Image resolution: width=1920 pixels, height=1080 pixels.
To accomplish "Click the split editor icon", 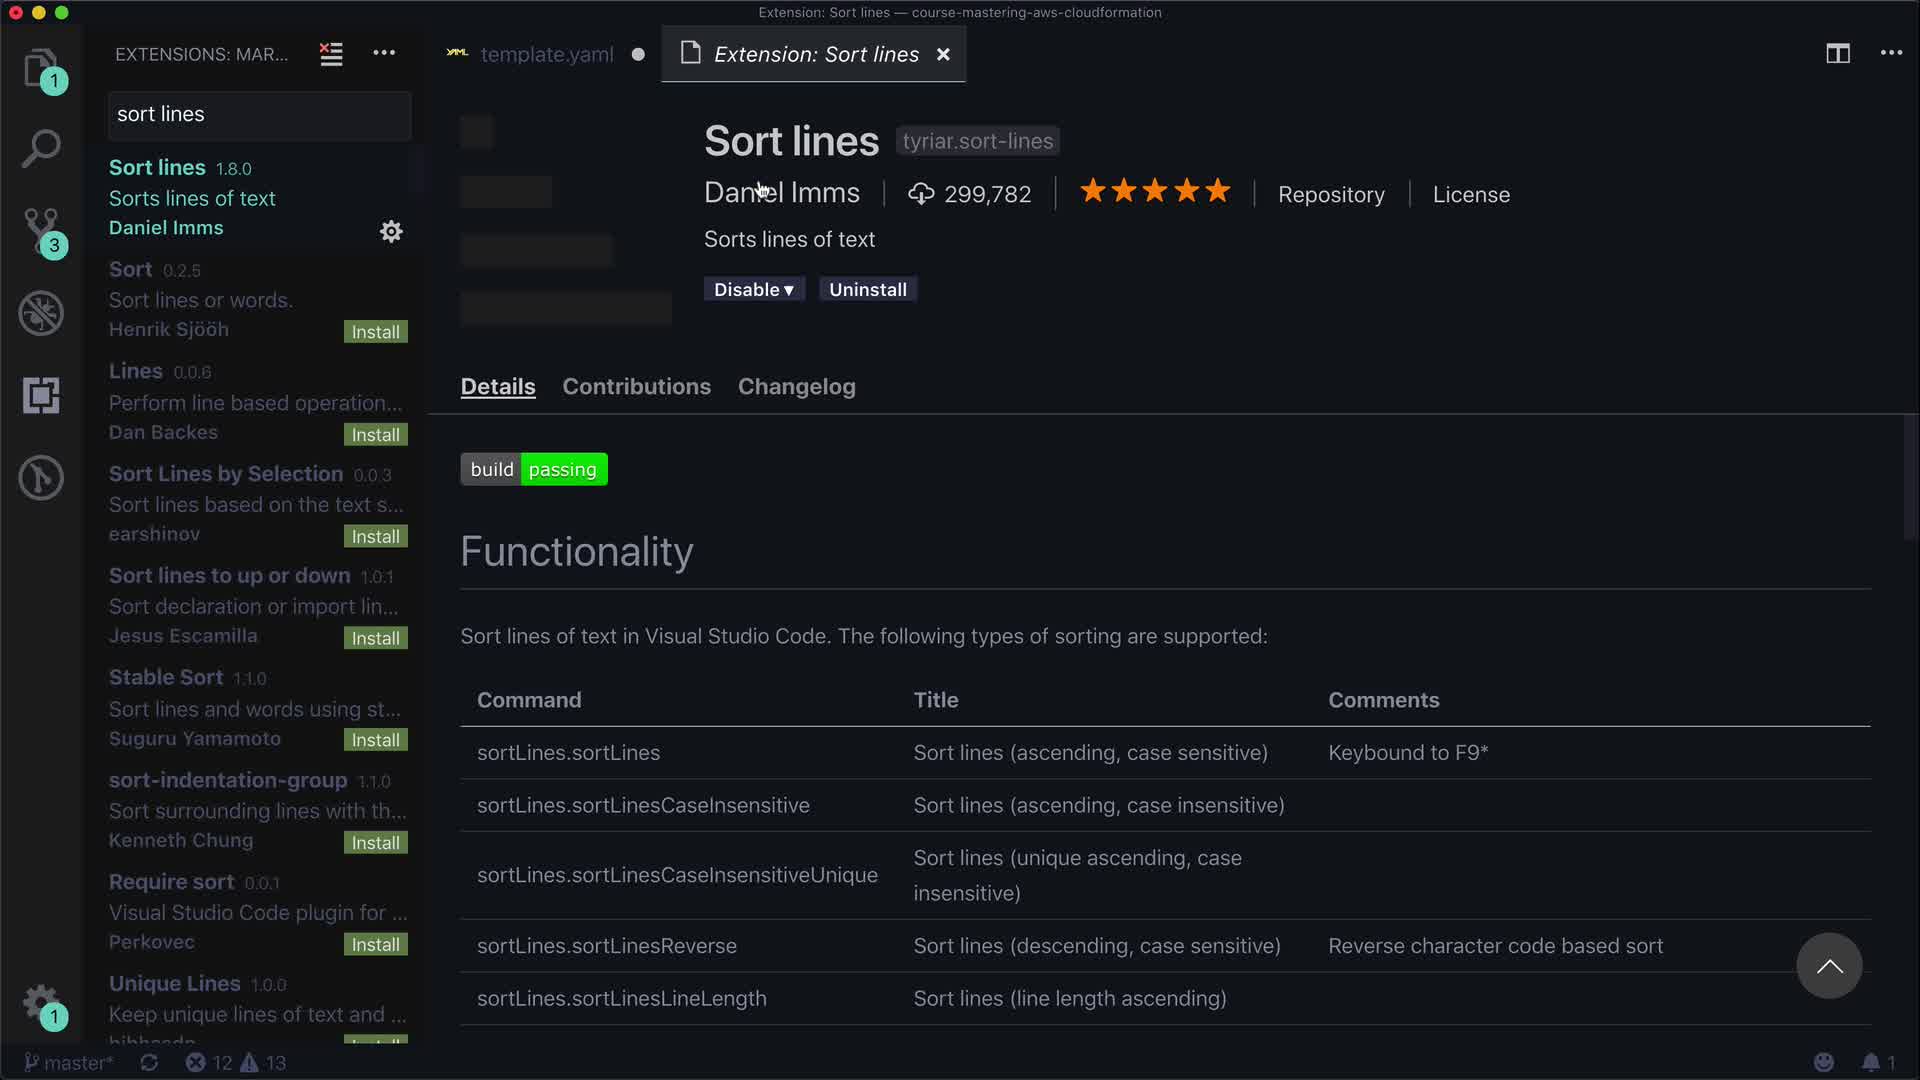I will click(1837, 54).
